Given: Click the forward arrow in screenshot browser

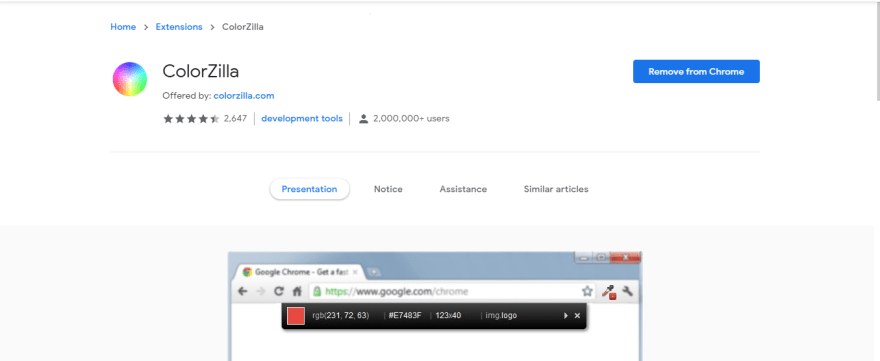Looking at the screenshot, I should pyautogui.click(x=260, y=291).
